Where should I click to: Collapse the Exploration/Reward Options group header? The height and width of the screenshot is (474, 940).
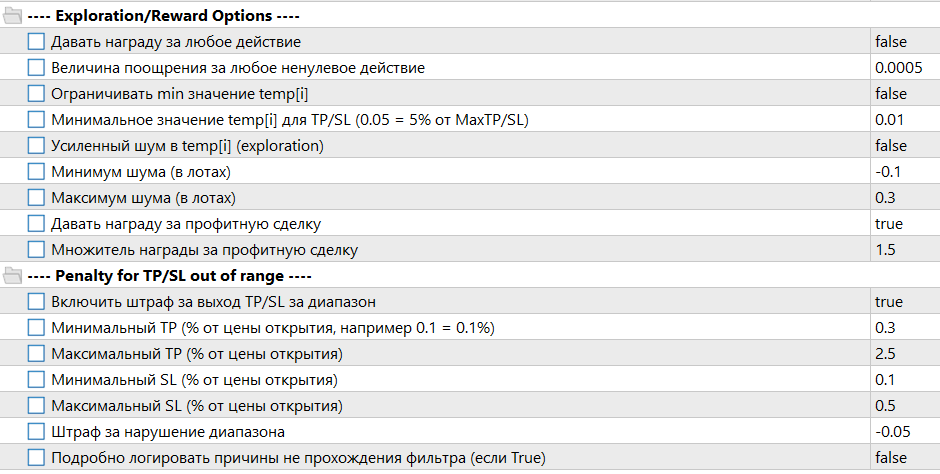click(163, 16)
